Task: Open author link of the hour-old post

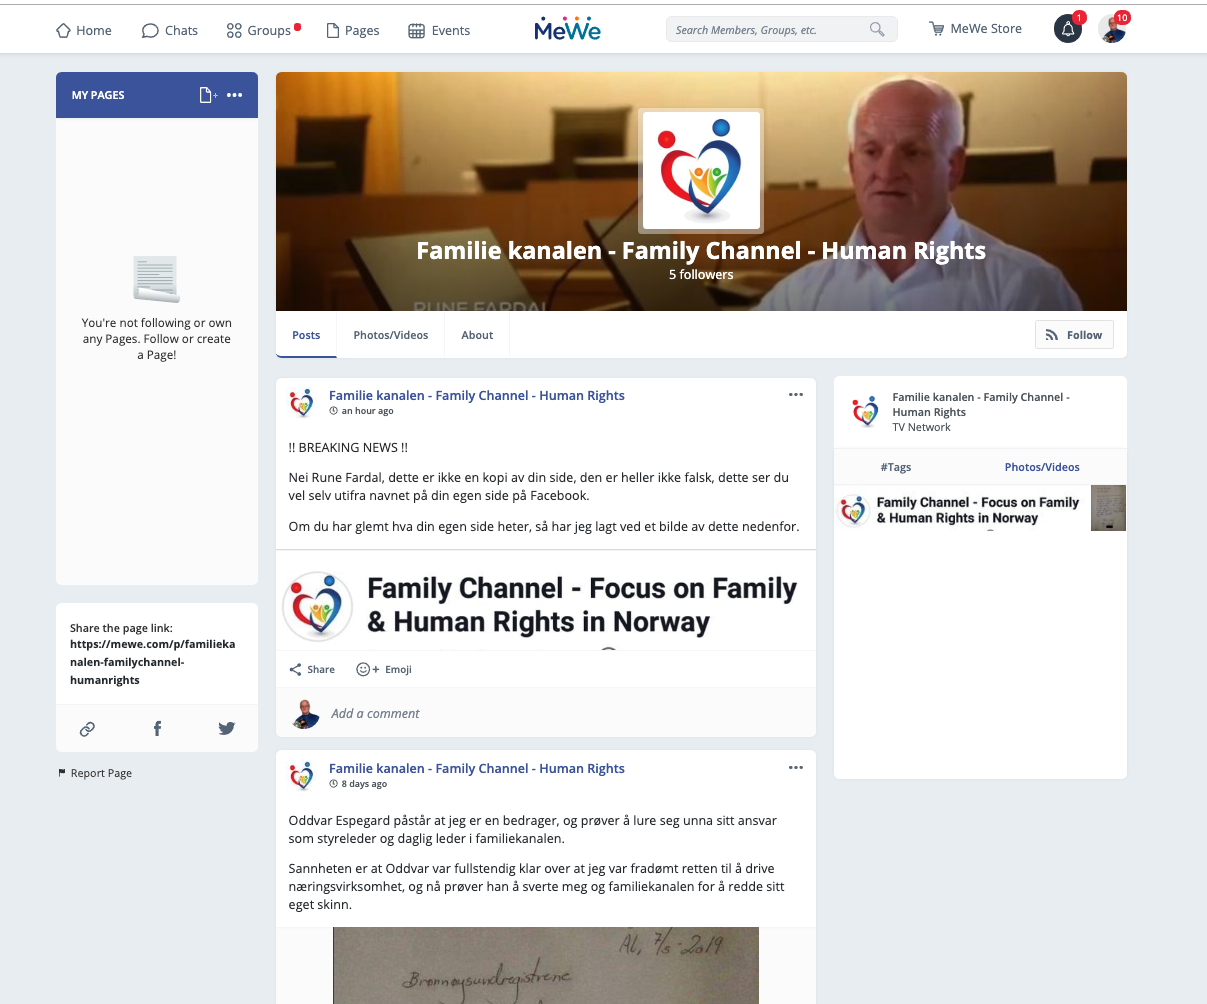Action: click(477, 395)
